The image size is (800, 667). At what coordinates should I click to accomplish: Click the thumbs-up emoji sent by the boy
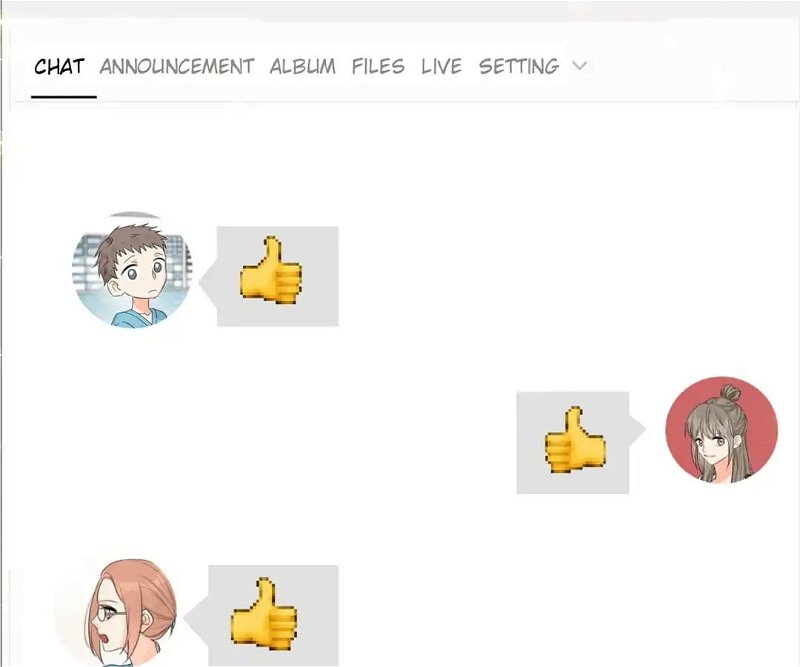coord(271,270)
